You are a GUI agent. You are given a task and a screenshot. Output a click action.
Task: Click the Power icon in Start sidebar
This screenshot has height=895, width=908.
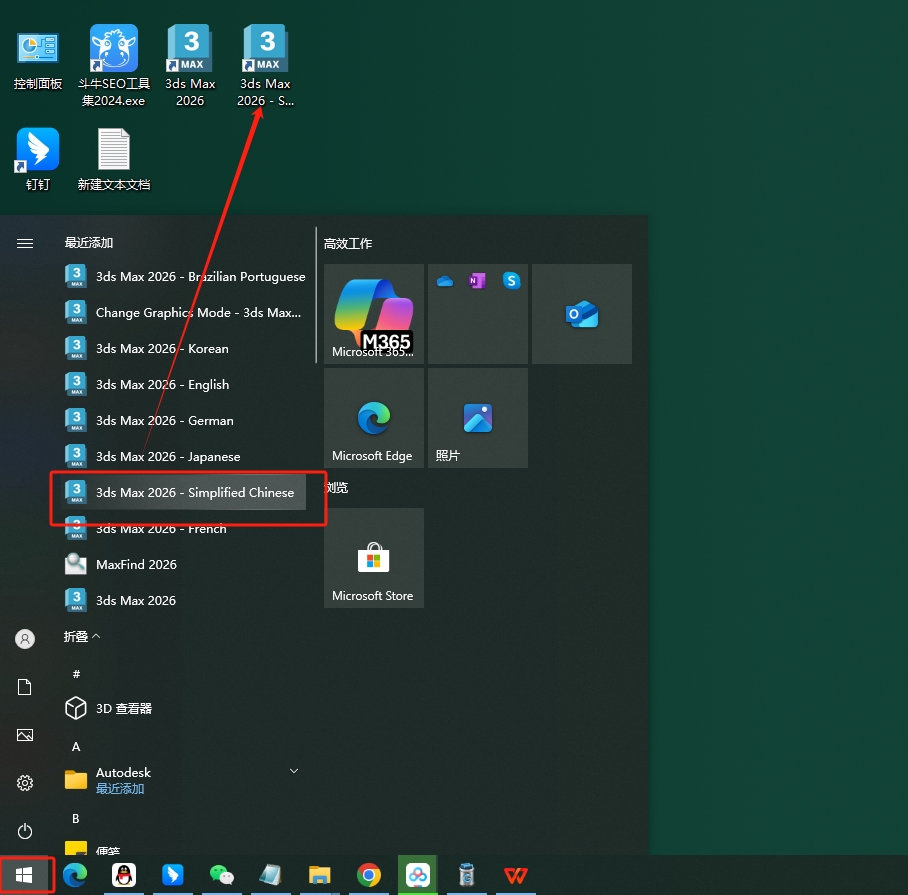[25, 831]
